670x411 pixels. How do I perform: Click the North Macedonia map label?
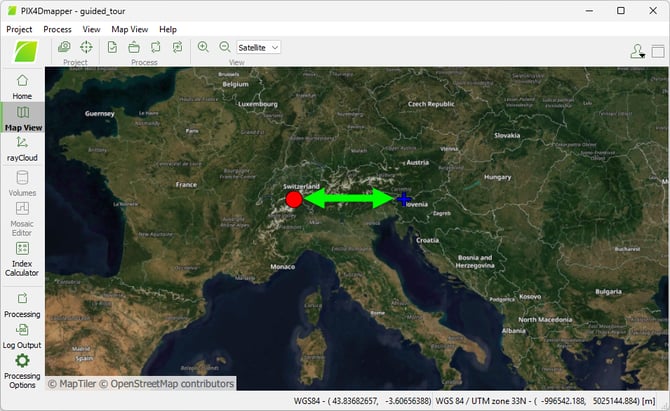[545, 320]
